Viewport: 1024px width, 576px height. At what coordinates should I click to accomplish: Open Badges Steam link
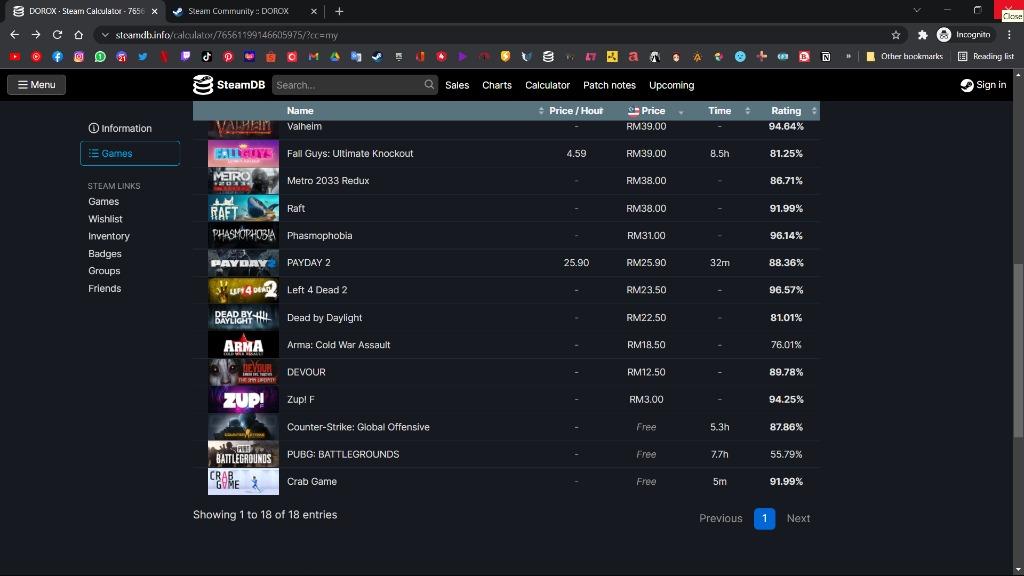[104, 253]
